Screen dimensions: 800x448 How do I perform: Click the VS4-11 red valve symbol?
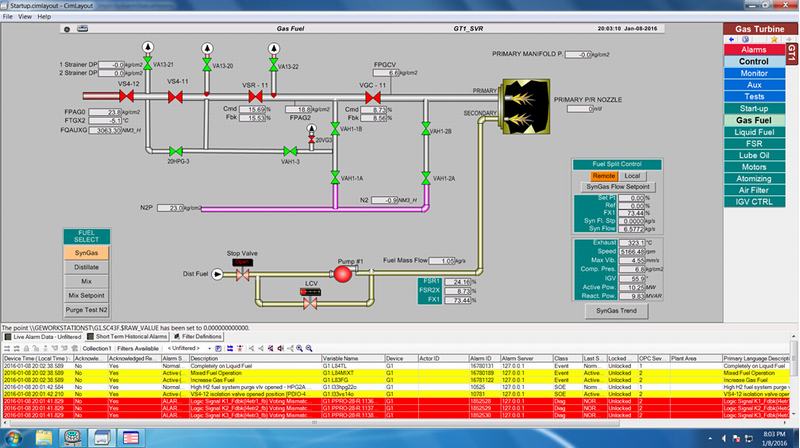[x=176, y=96]
